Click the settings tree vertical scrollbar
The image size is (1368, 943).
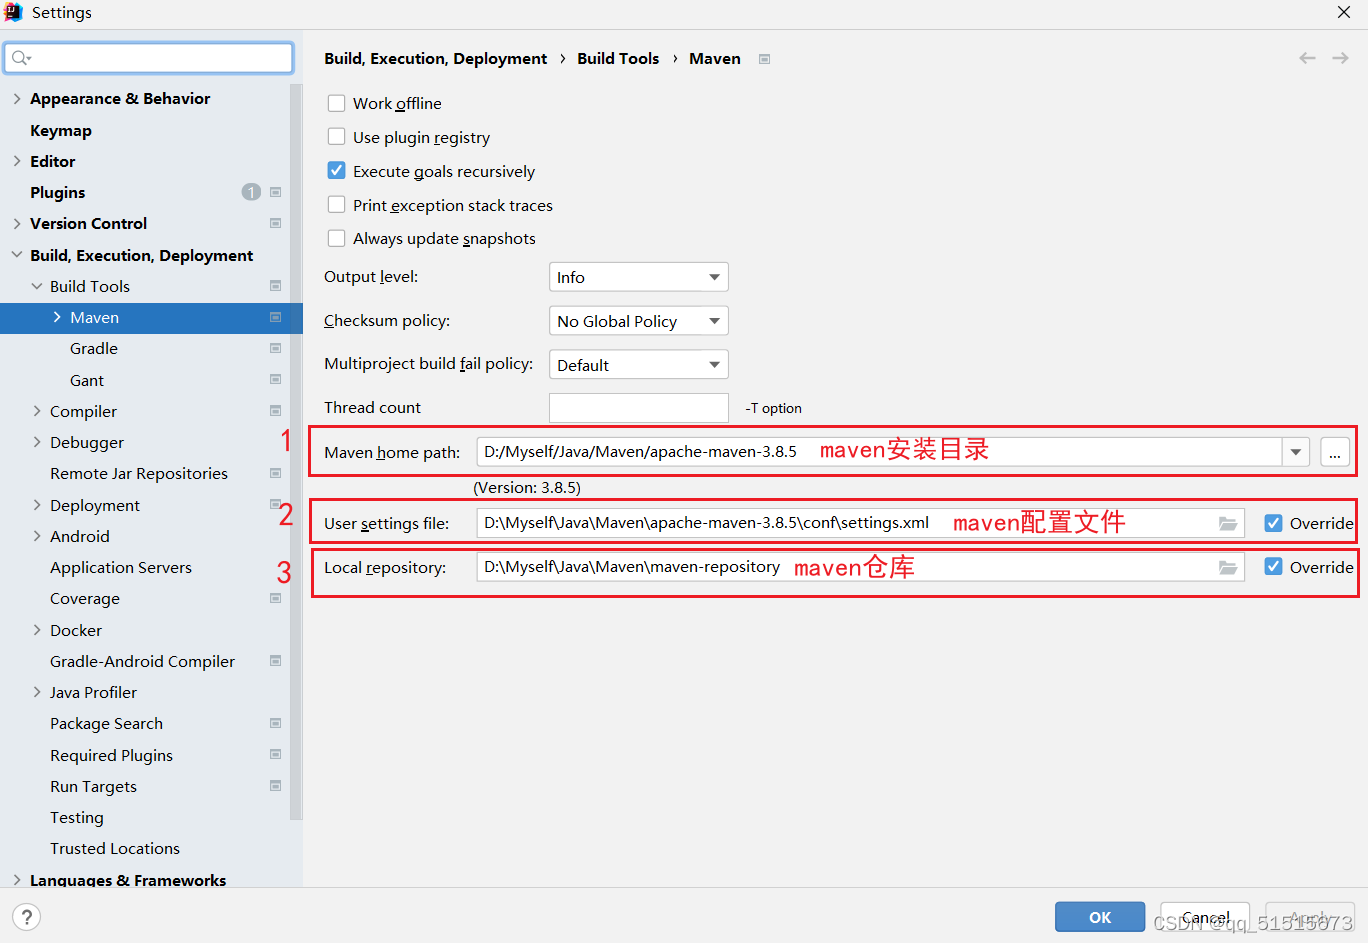coord(296,450)
